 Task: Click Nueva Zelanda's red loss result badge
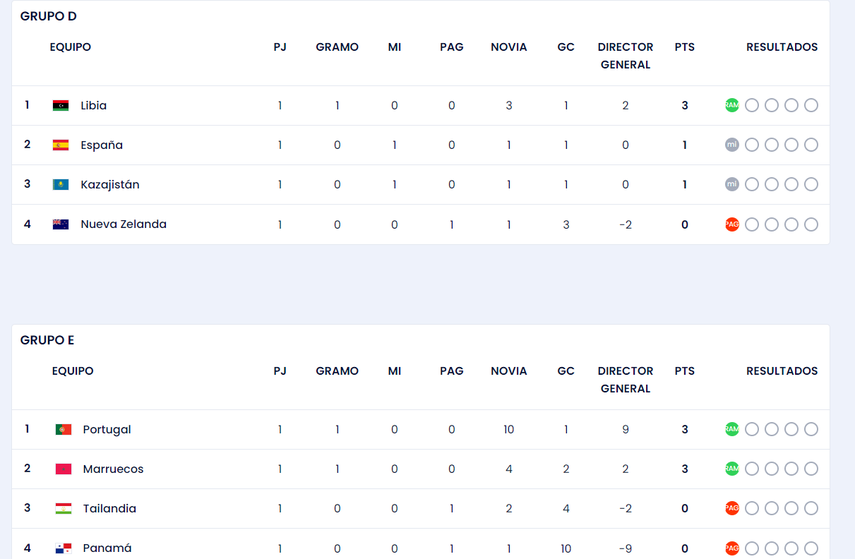point(732,224)
